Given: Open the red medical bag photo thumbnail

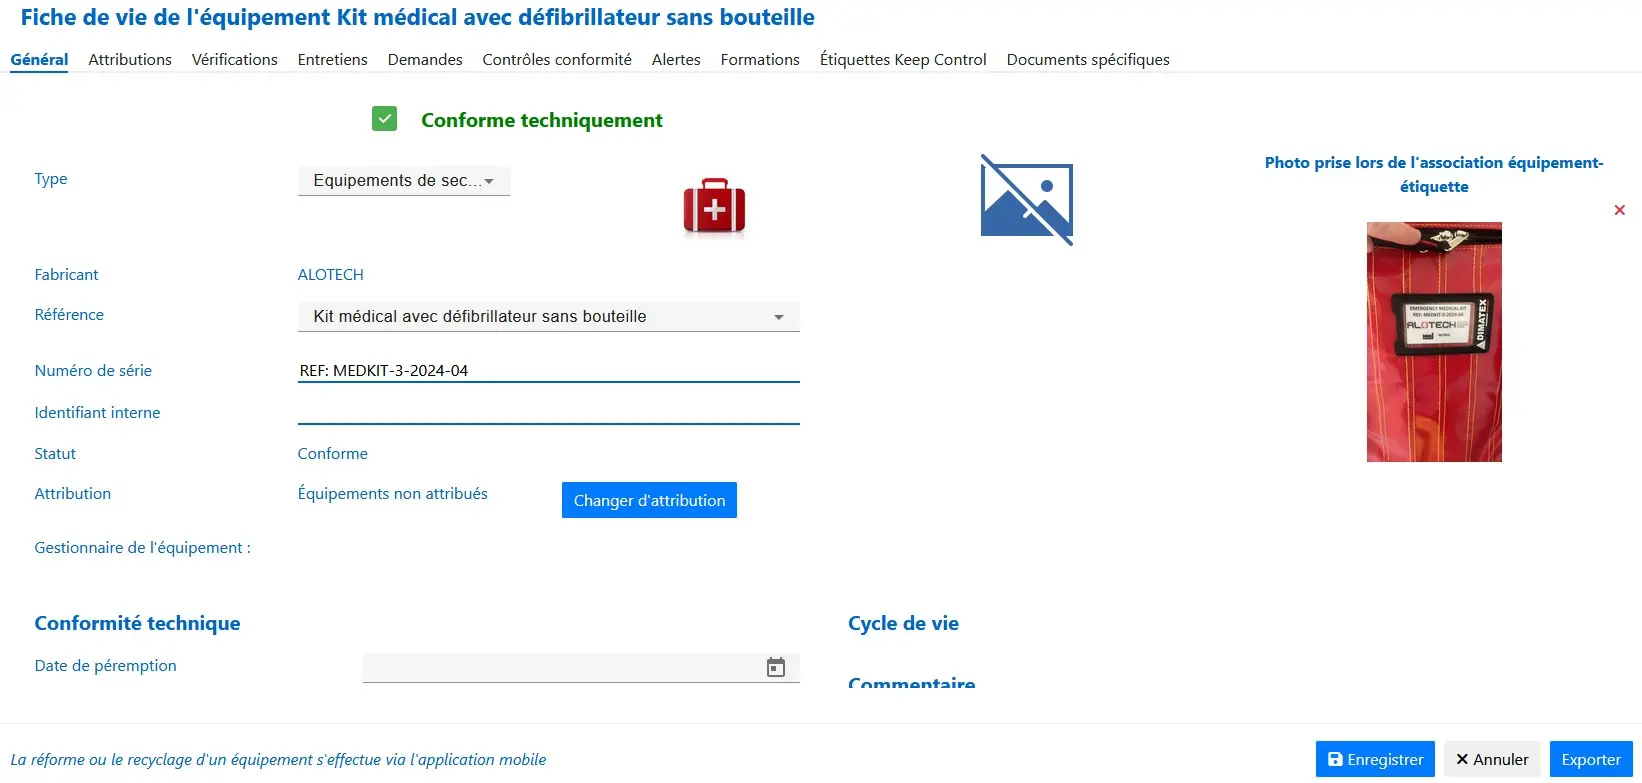Looking at the screenshot, I should (x=1433, y=342).
